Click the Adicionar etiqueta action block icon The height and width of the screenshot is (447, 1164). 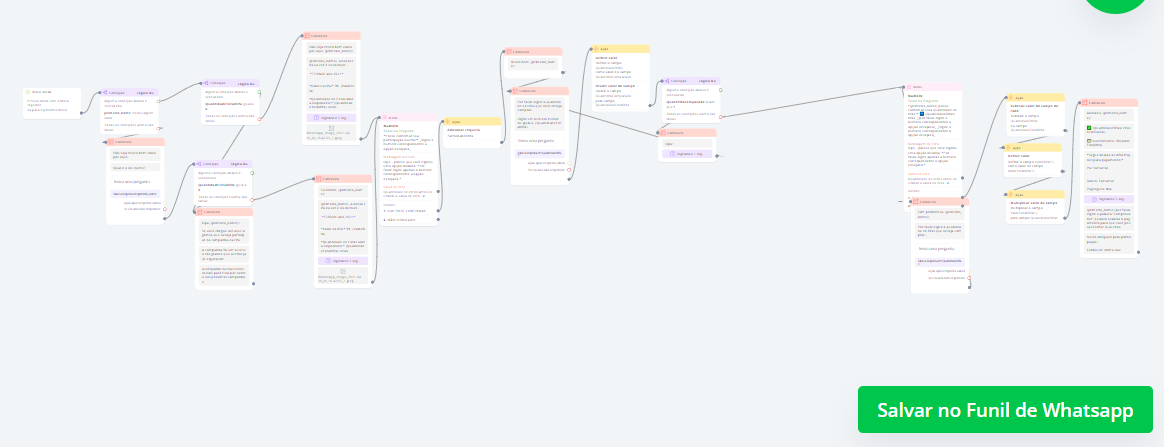pos(448,121)
